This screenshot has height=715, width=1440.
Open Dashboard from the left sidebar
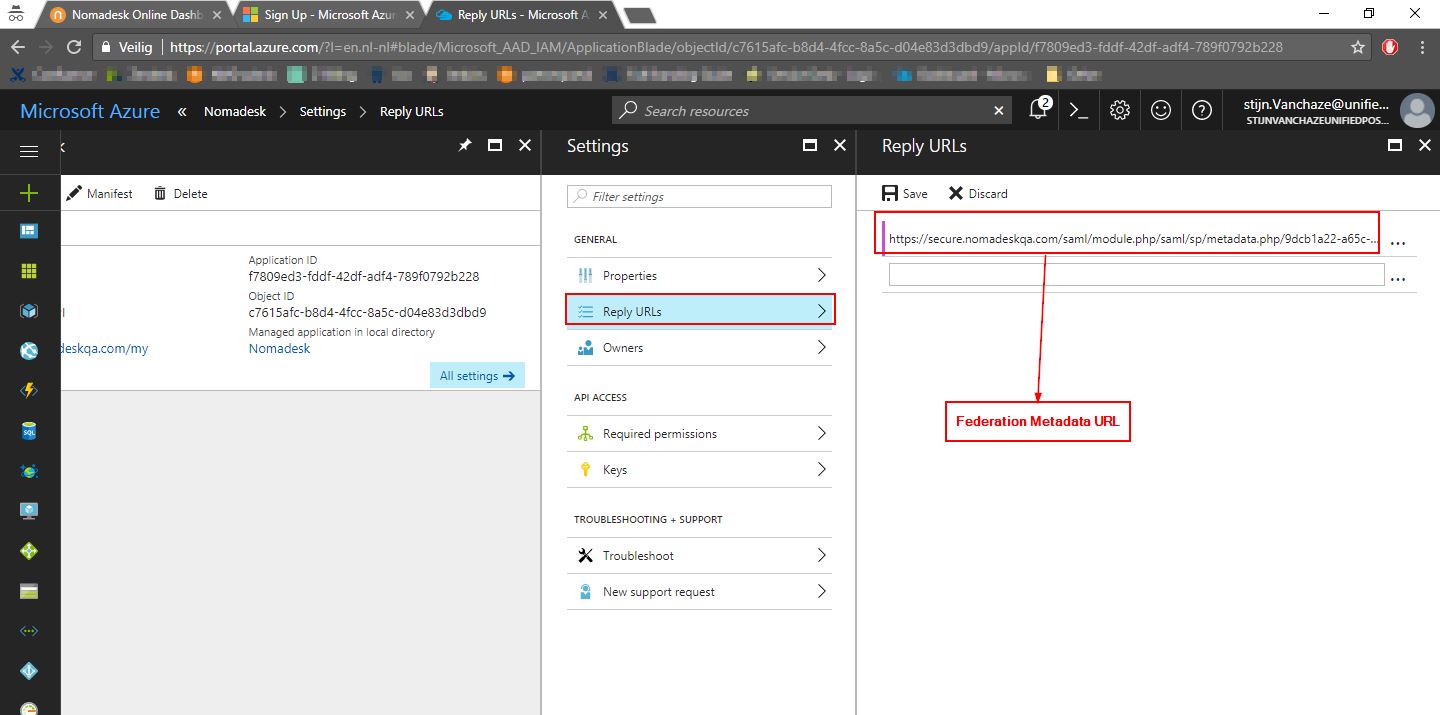(29, 231)
